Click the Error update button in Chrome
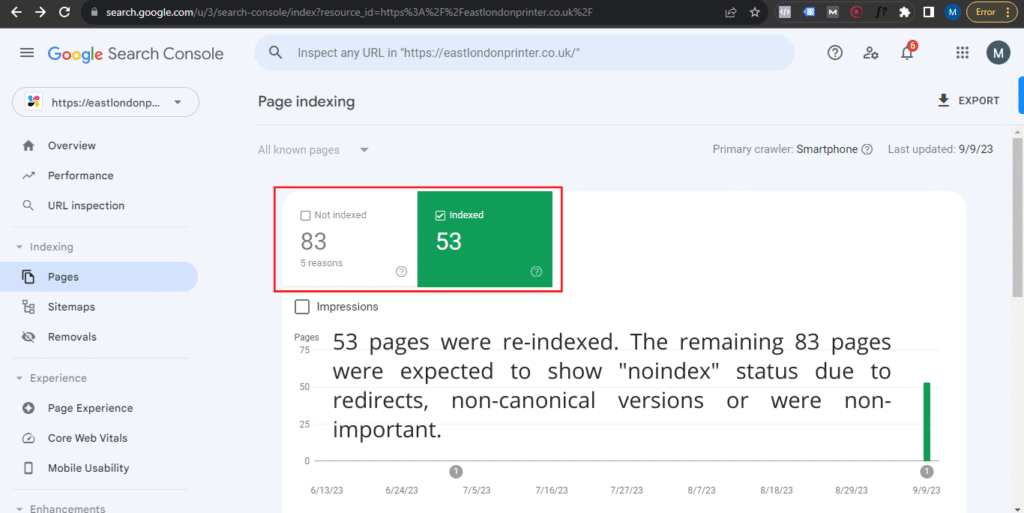Screen dimensions: 1024x513 click(x=991, y=12)
